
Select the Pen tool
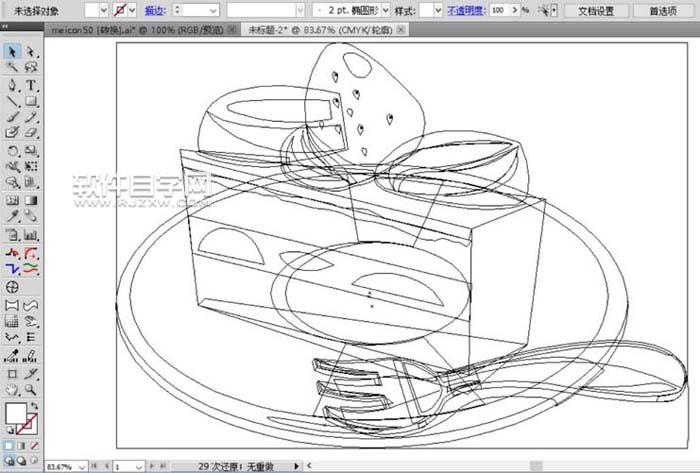tap(12, 85)
